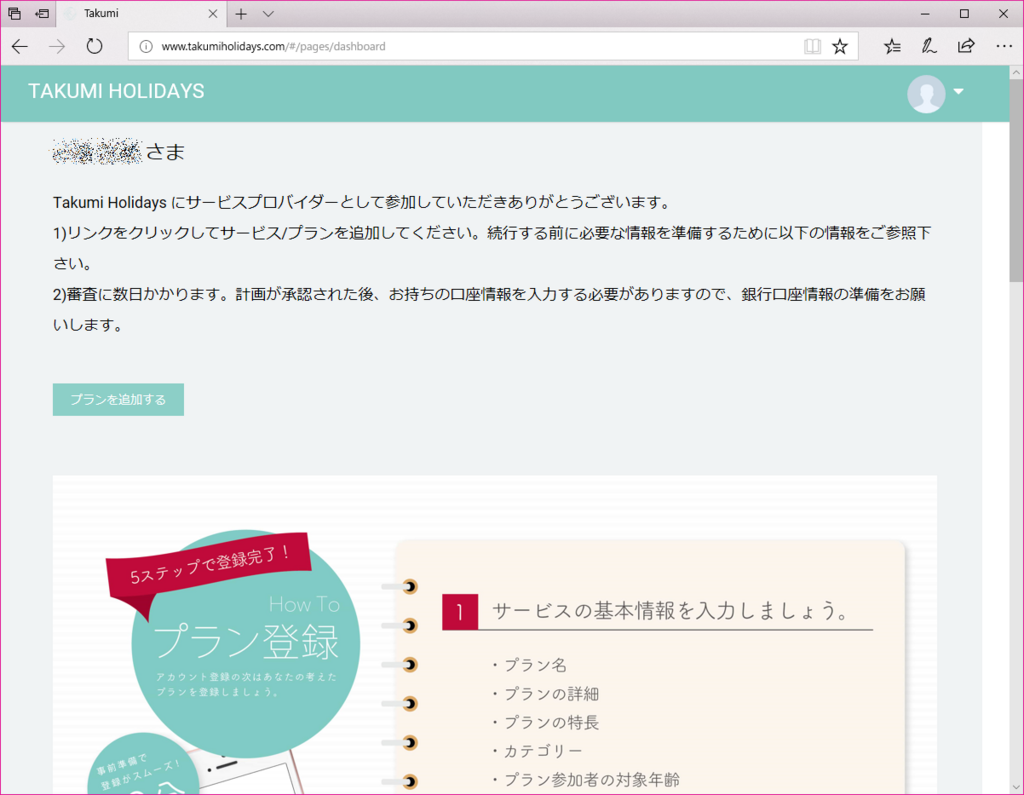Open reading view icon
The image size is (1024, 795).
tap(812, 46)
